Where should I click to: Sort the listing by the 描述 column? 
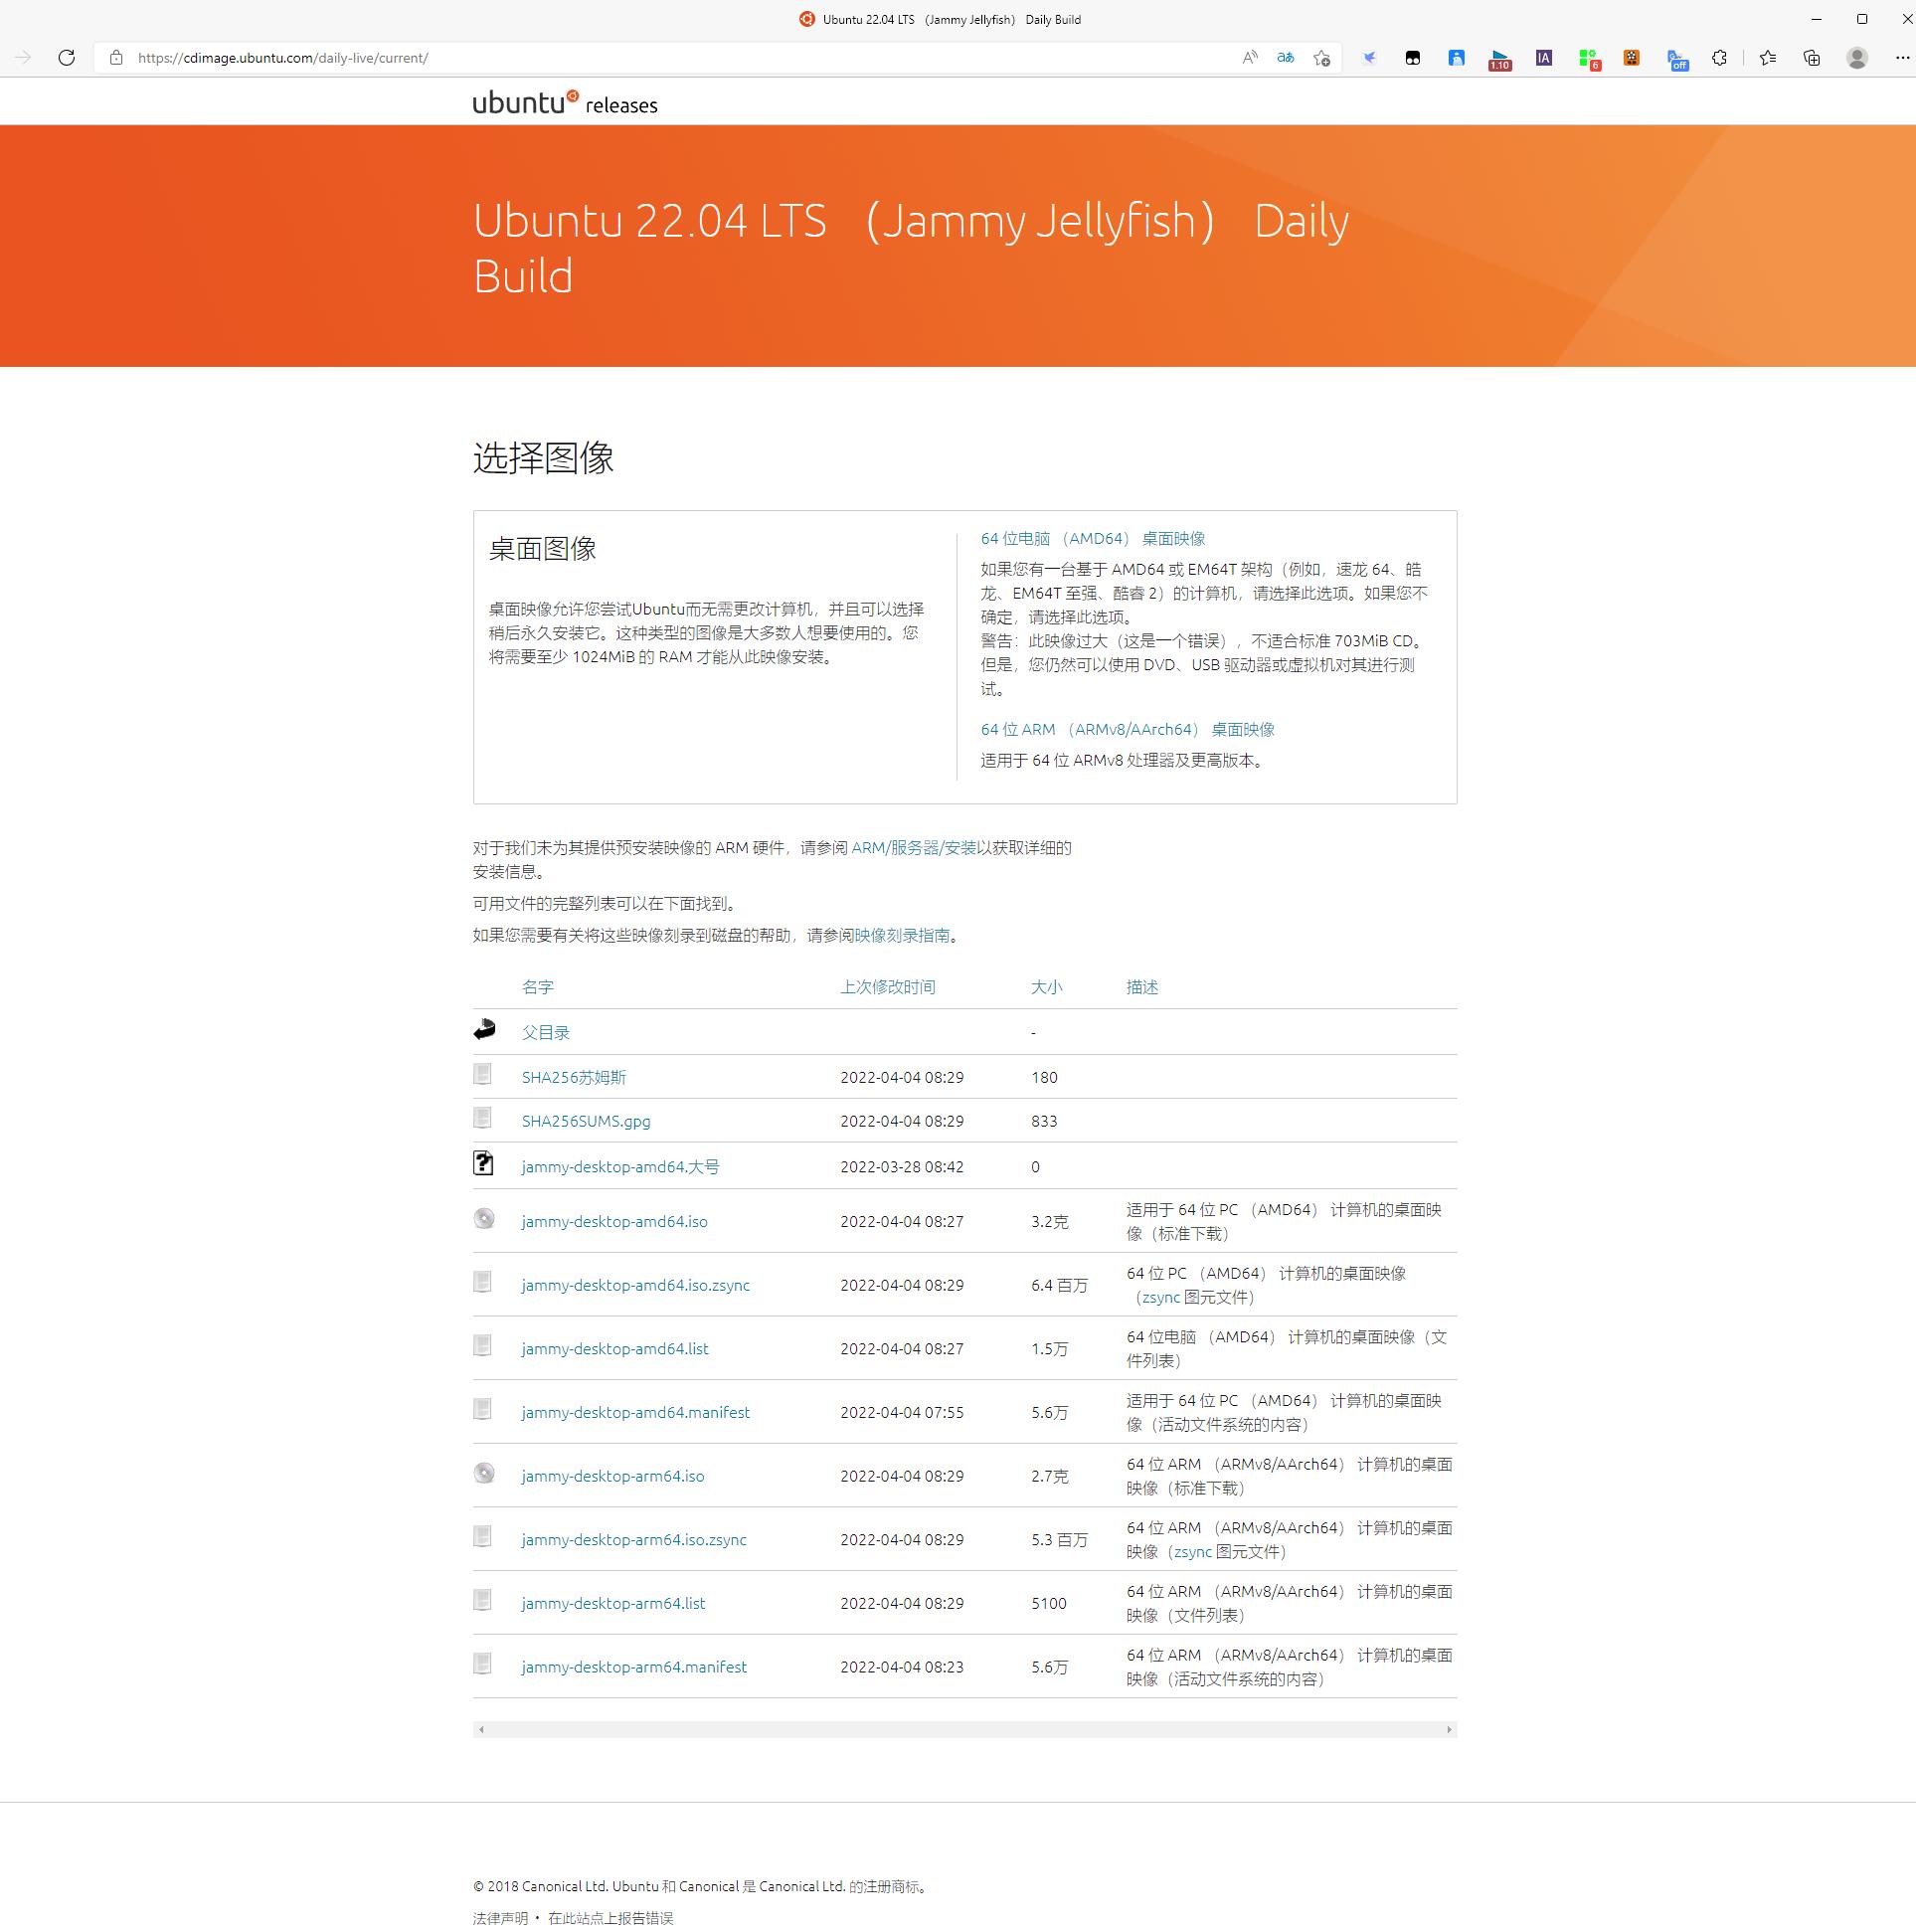click(x=1143, y=987)
